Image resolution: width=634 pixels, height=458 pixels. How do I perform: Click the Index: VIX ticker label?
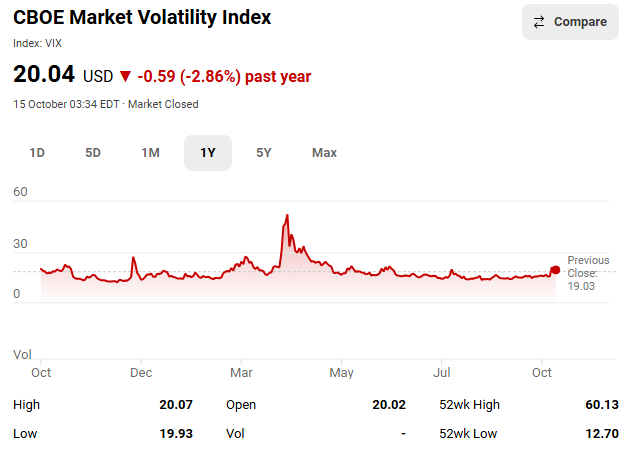point(37,43)
